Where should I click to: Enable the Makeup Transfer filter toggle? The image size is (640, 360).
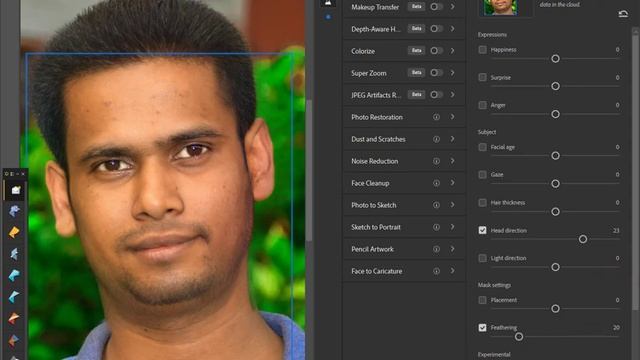[436, 7]
